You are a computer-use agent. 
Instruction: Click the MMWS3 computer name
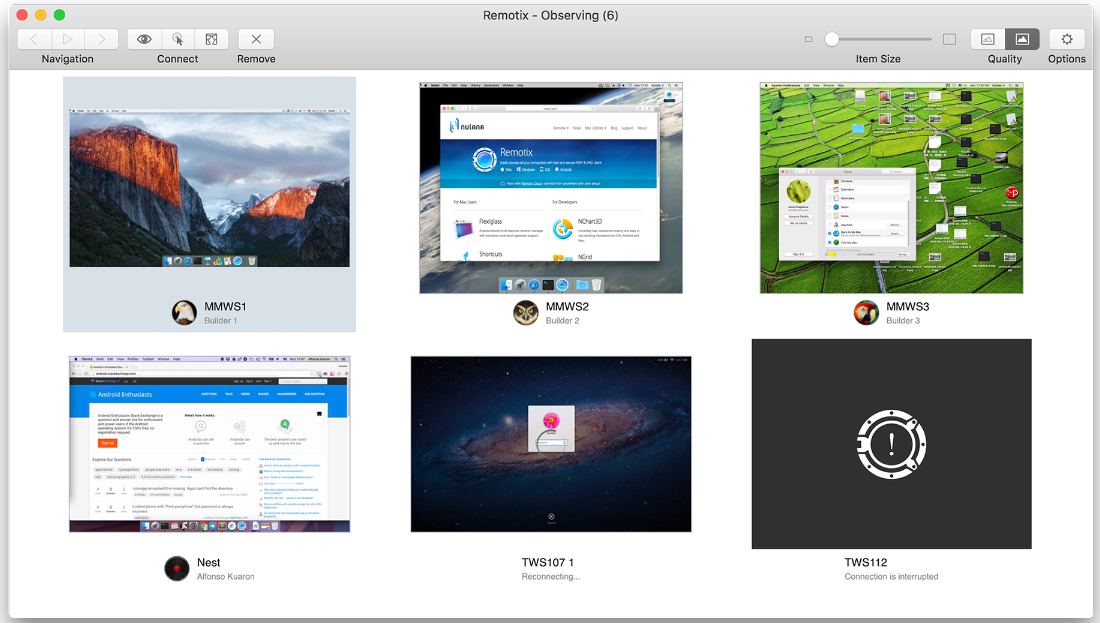[908, 307]
